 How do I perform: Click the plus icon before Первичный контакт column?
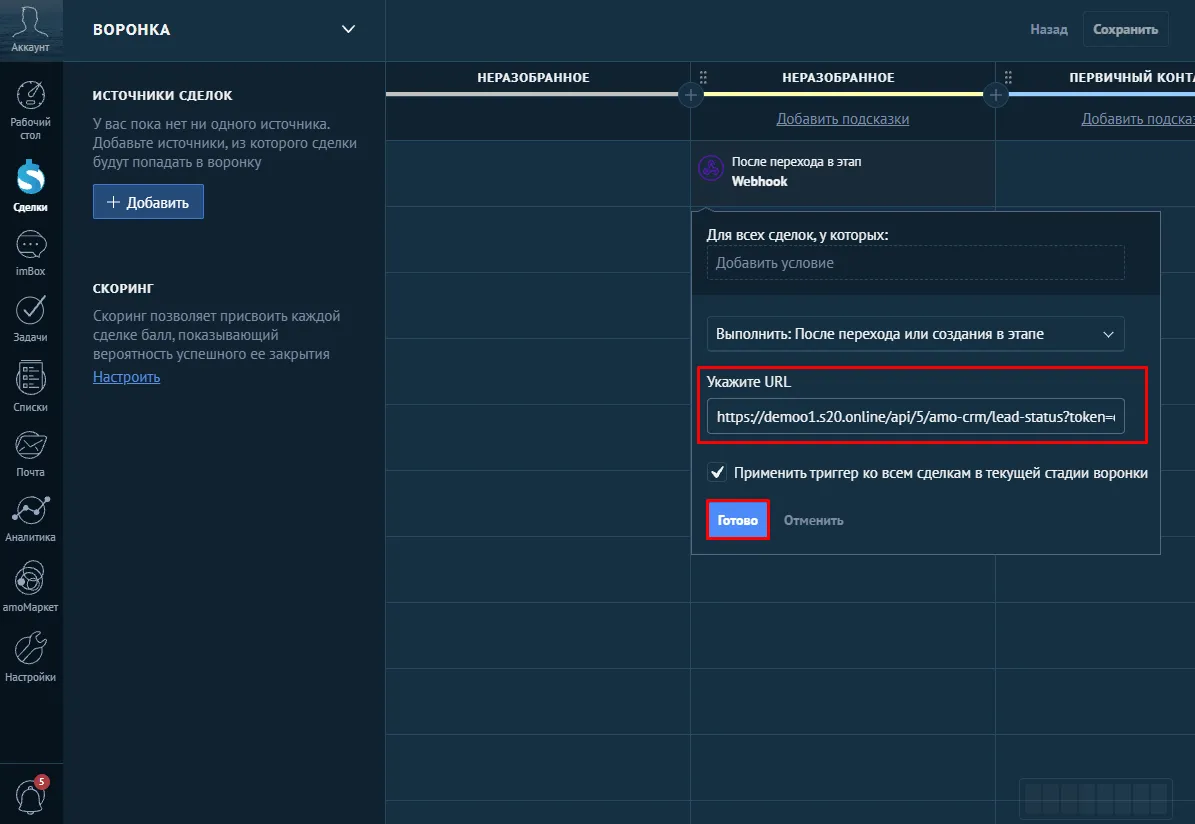(995, 95)
